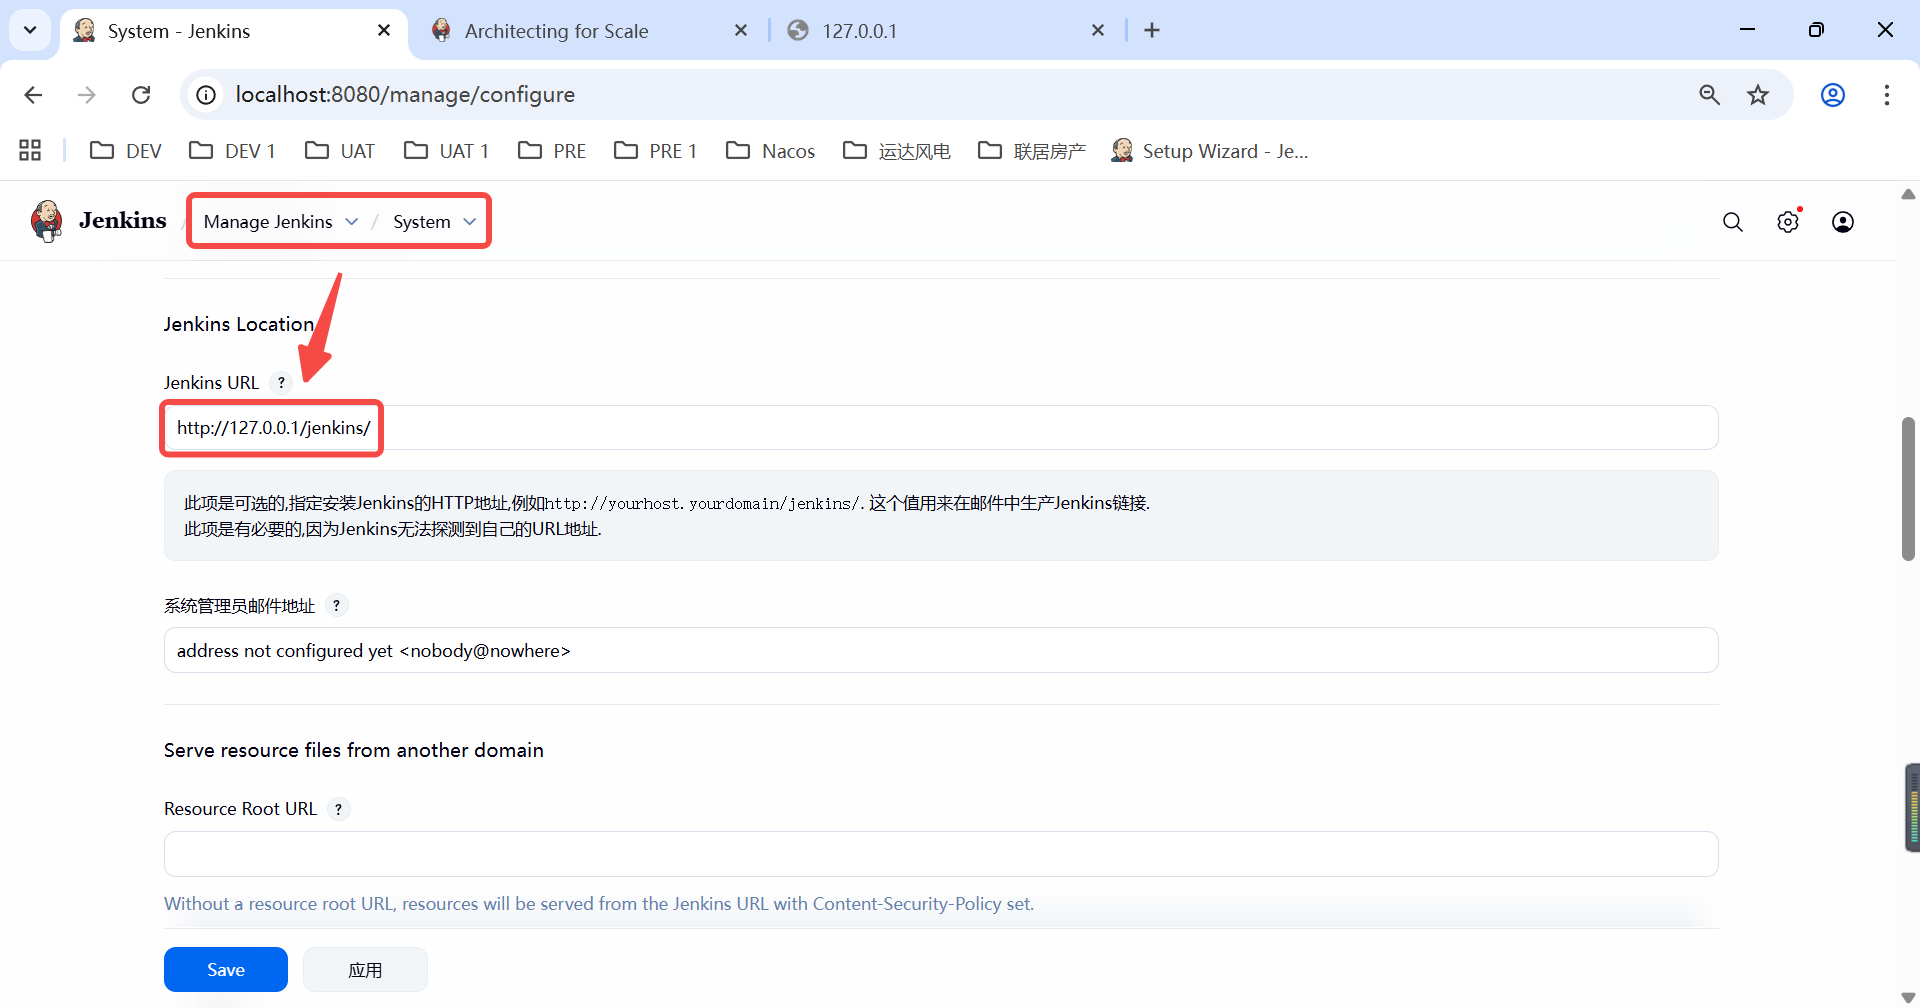Focus the empty Resource Root URL field
Image resolution: width=1920 pixels, height=1008 pixels.
point(941,854)
